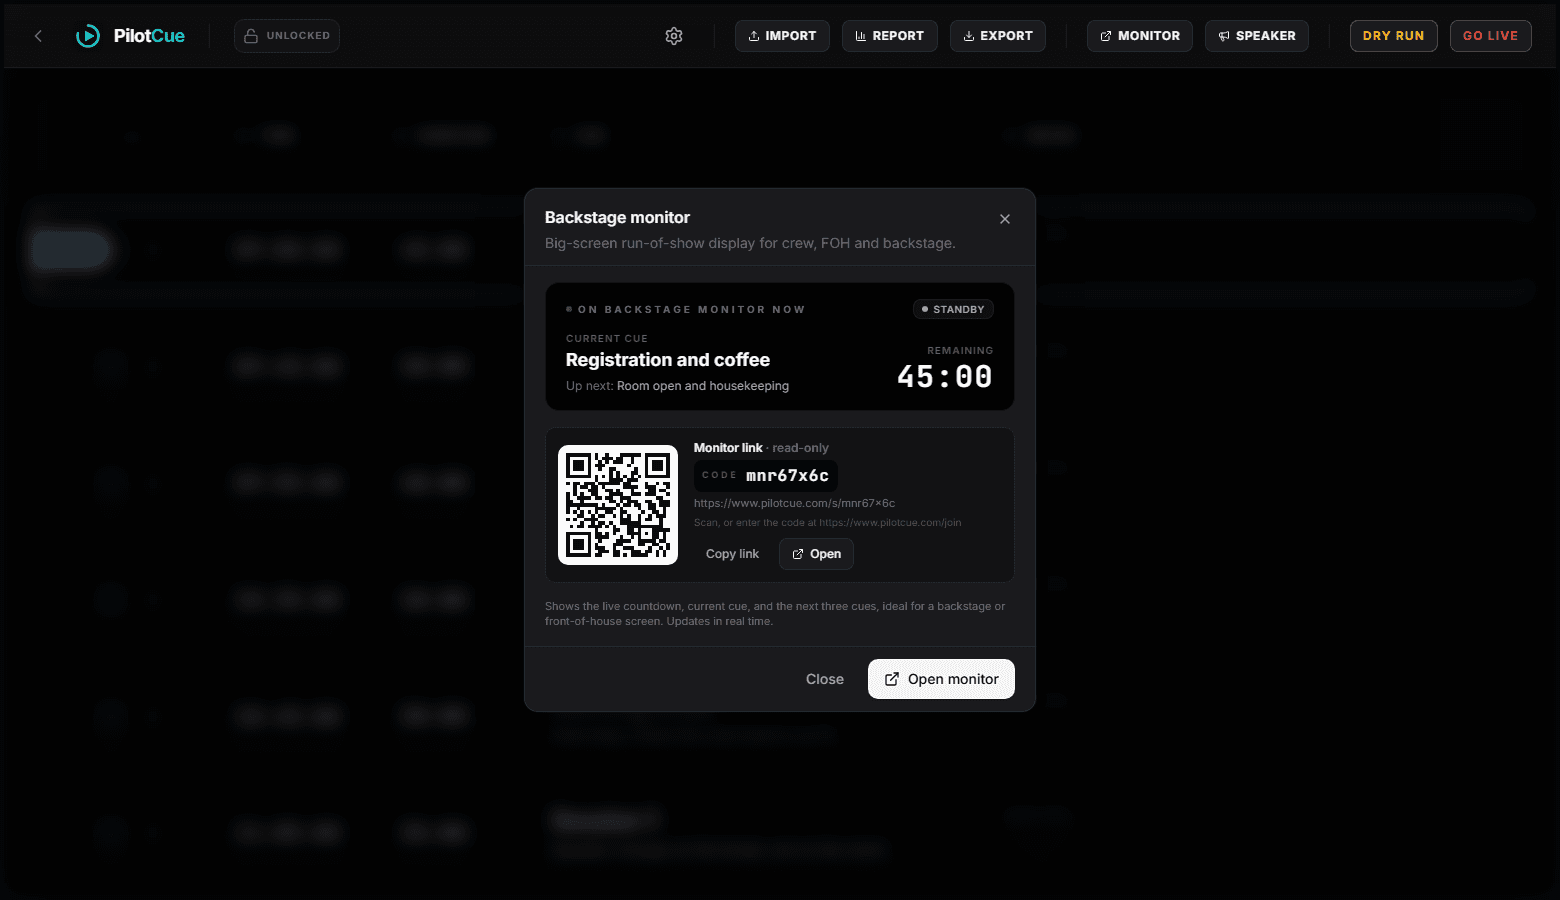Click the PilotCue logo
The height and width of the screenshot is (900, 1560).
(x=131, y=36)
